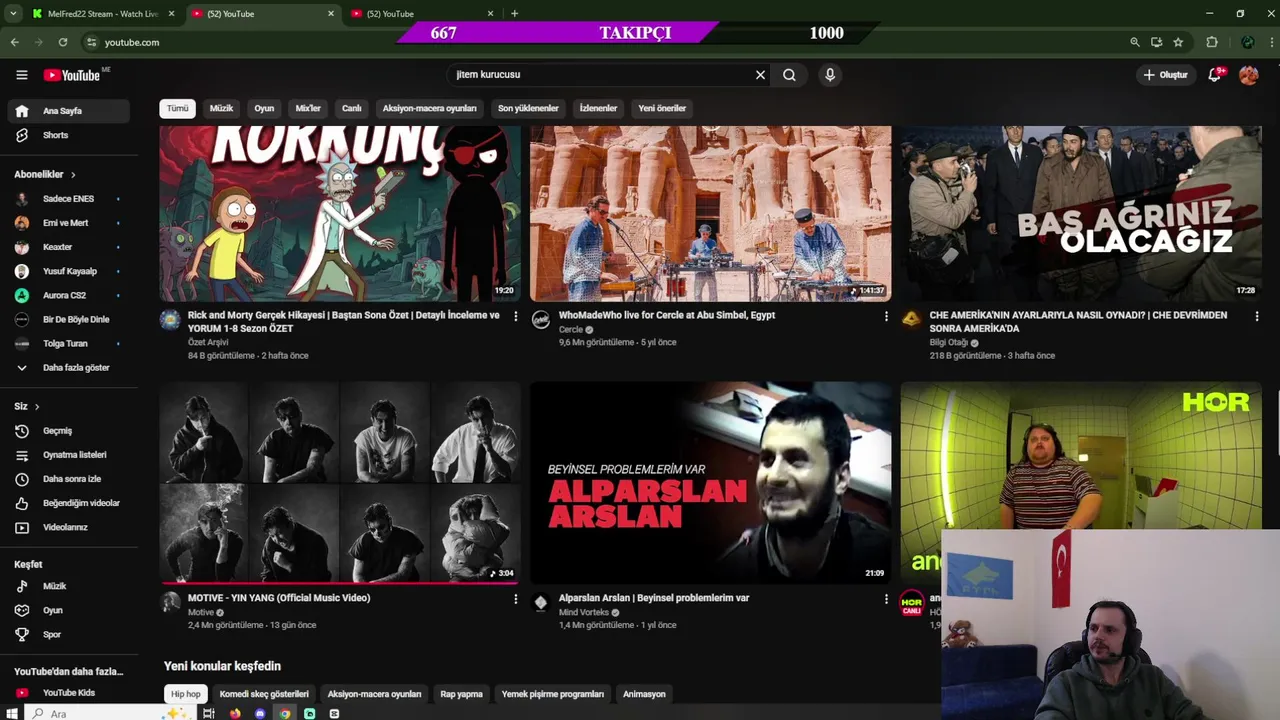The image size is (1280, 720).
Task: Play the WhoMadeWho Abu Simbel thumbnail
Action: 710,213
